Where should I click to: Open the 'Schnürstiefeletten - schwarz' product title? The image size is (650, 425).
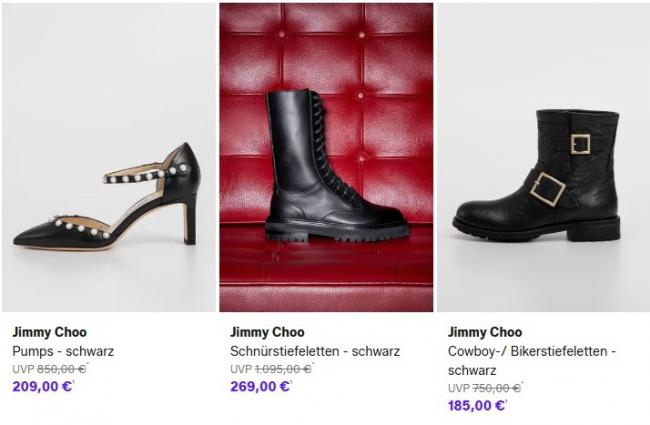315,351
